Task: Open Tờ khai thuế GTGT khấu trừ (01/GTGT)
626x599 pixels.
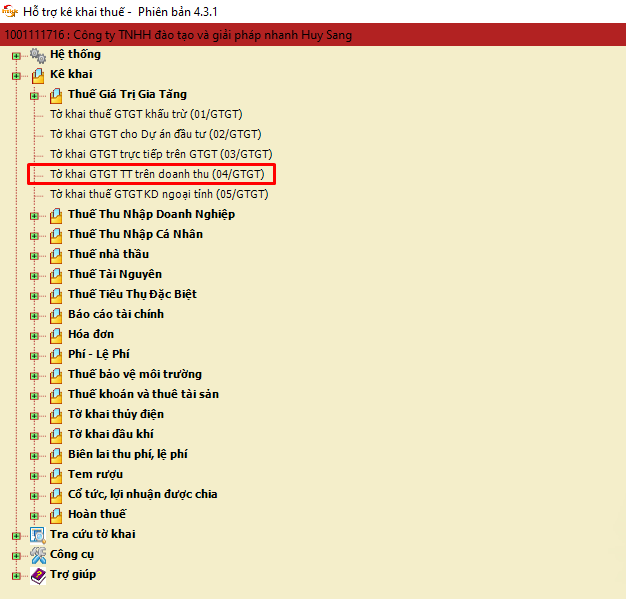Action: 146,115
